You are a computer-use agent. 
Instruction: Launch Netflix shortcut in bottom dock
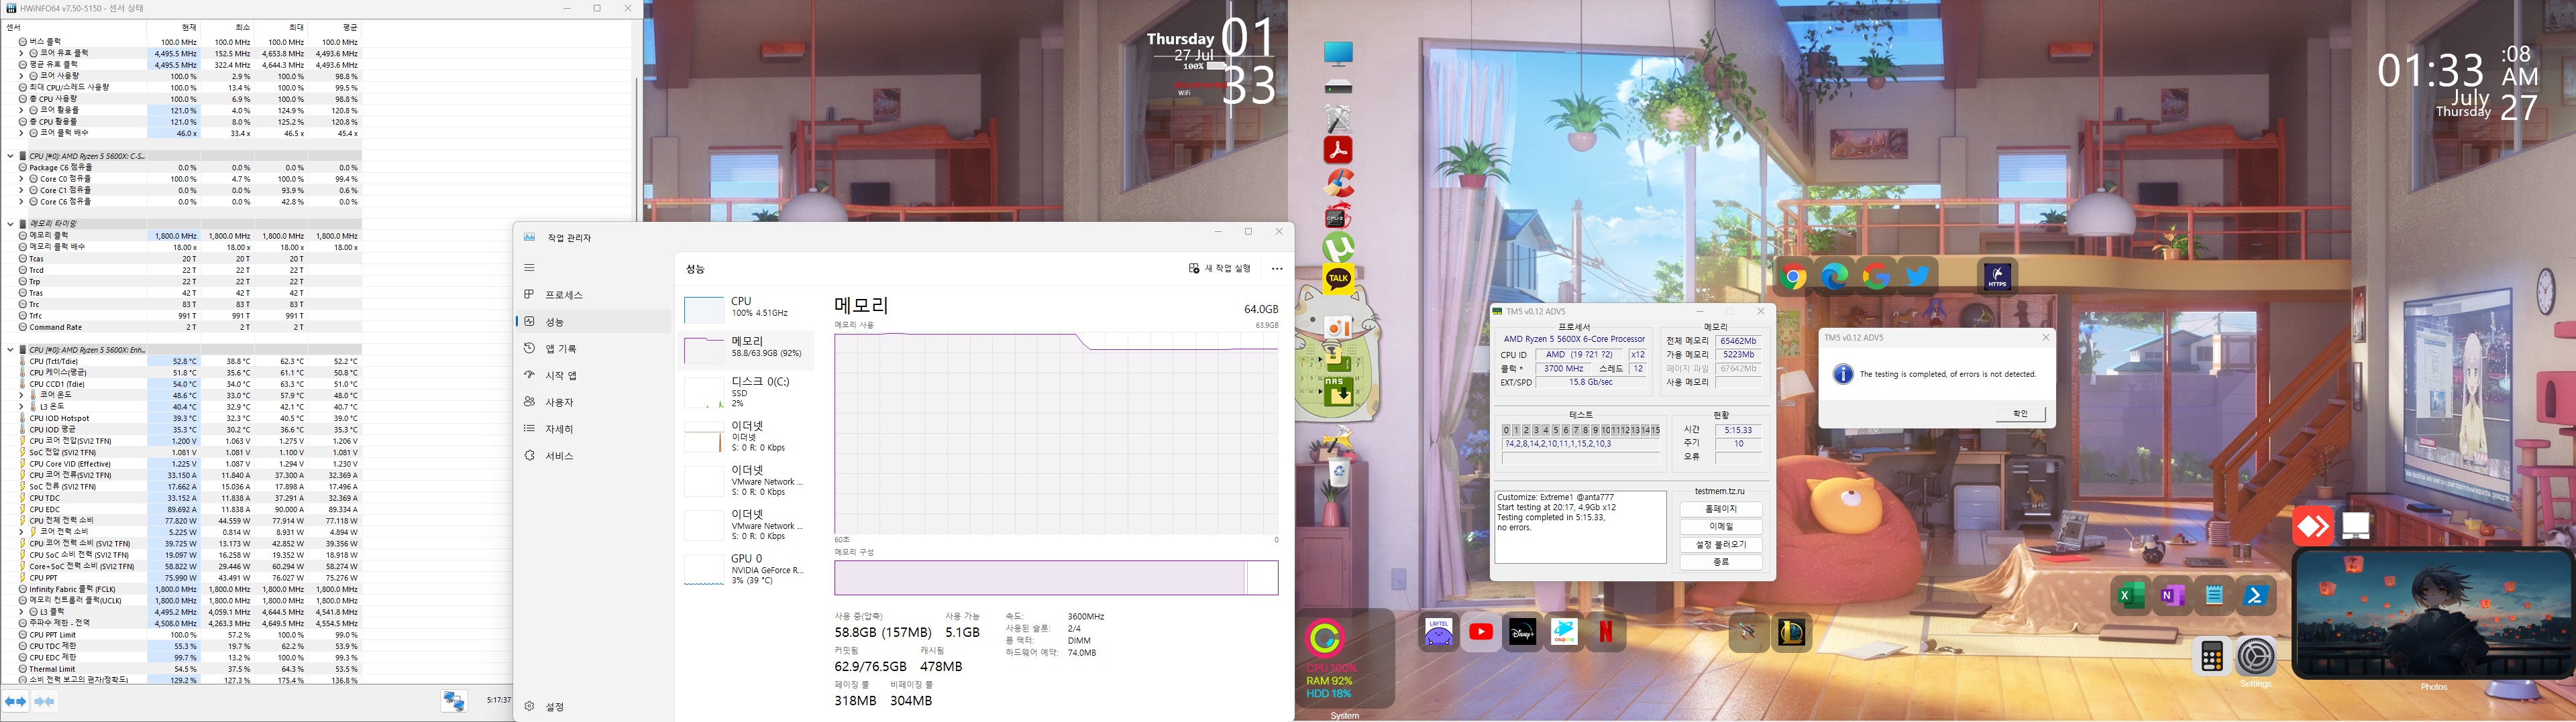[1605, 632]
